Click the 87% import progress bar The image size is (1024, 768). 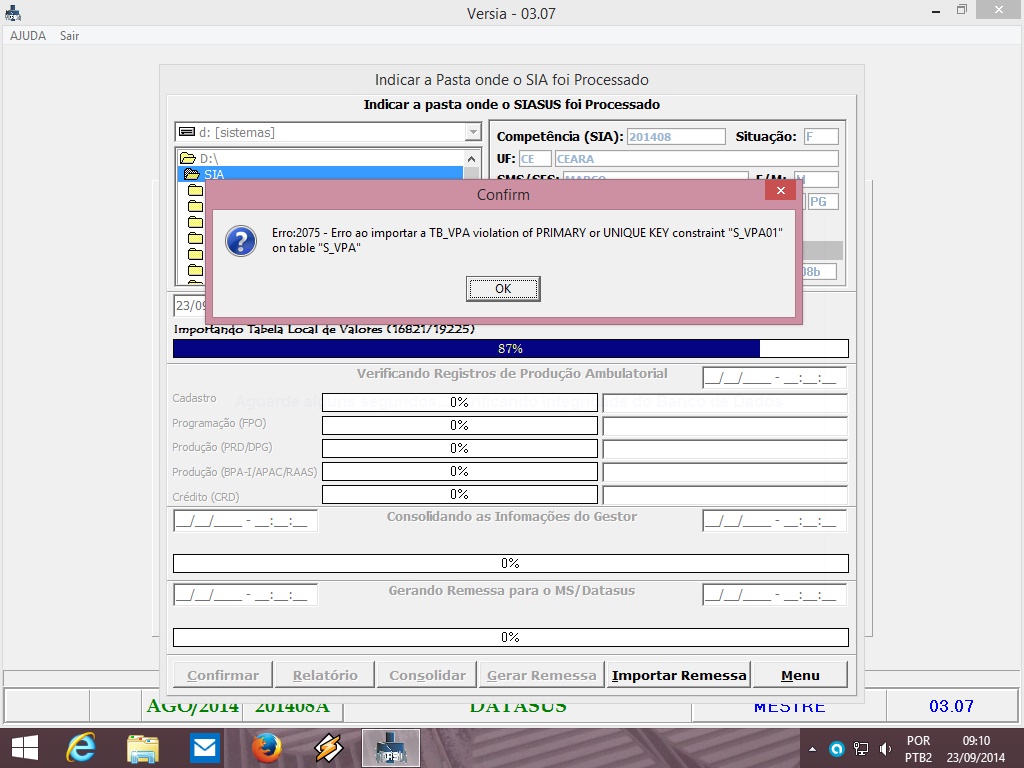coord(510,349)
